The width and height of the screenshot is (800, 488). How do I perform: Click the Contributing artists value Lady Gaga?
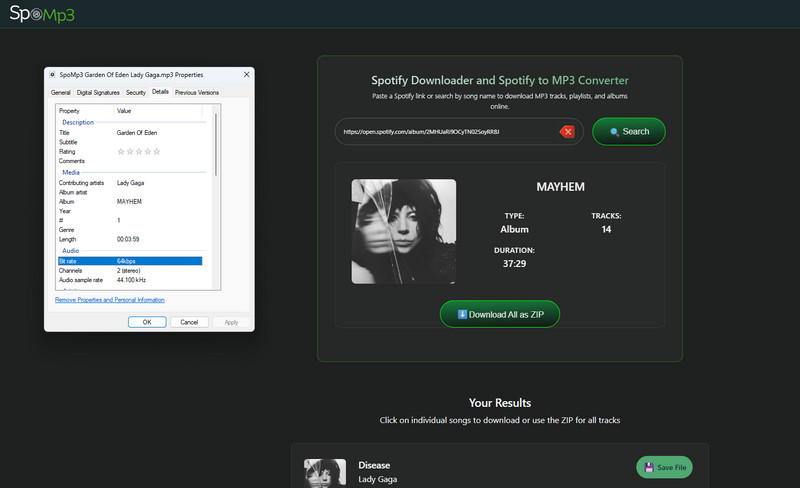coord(130,183)
